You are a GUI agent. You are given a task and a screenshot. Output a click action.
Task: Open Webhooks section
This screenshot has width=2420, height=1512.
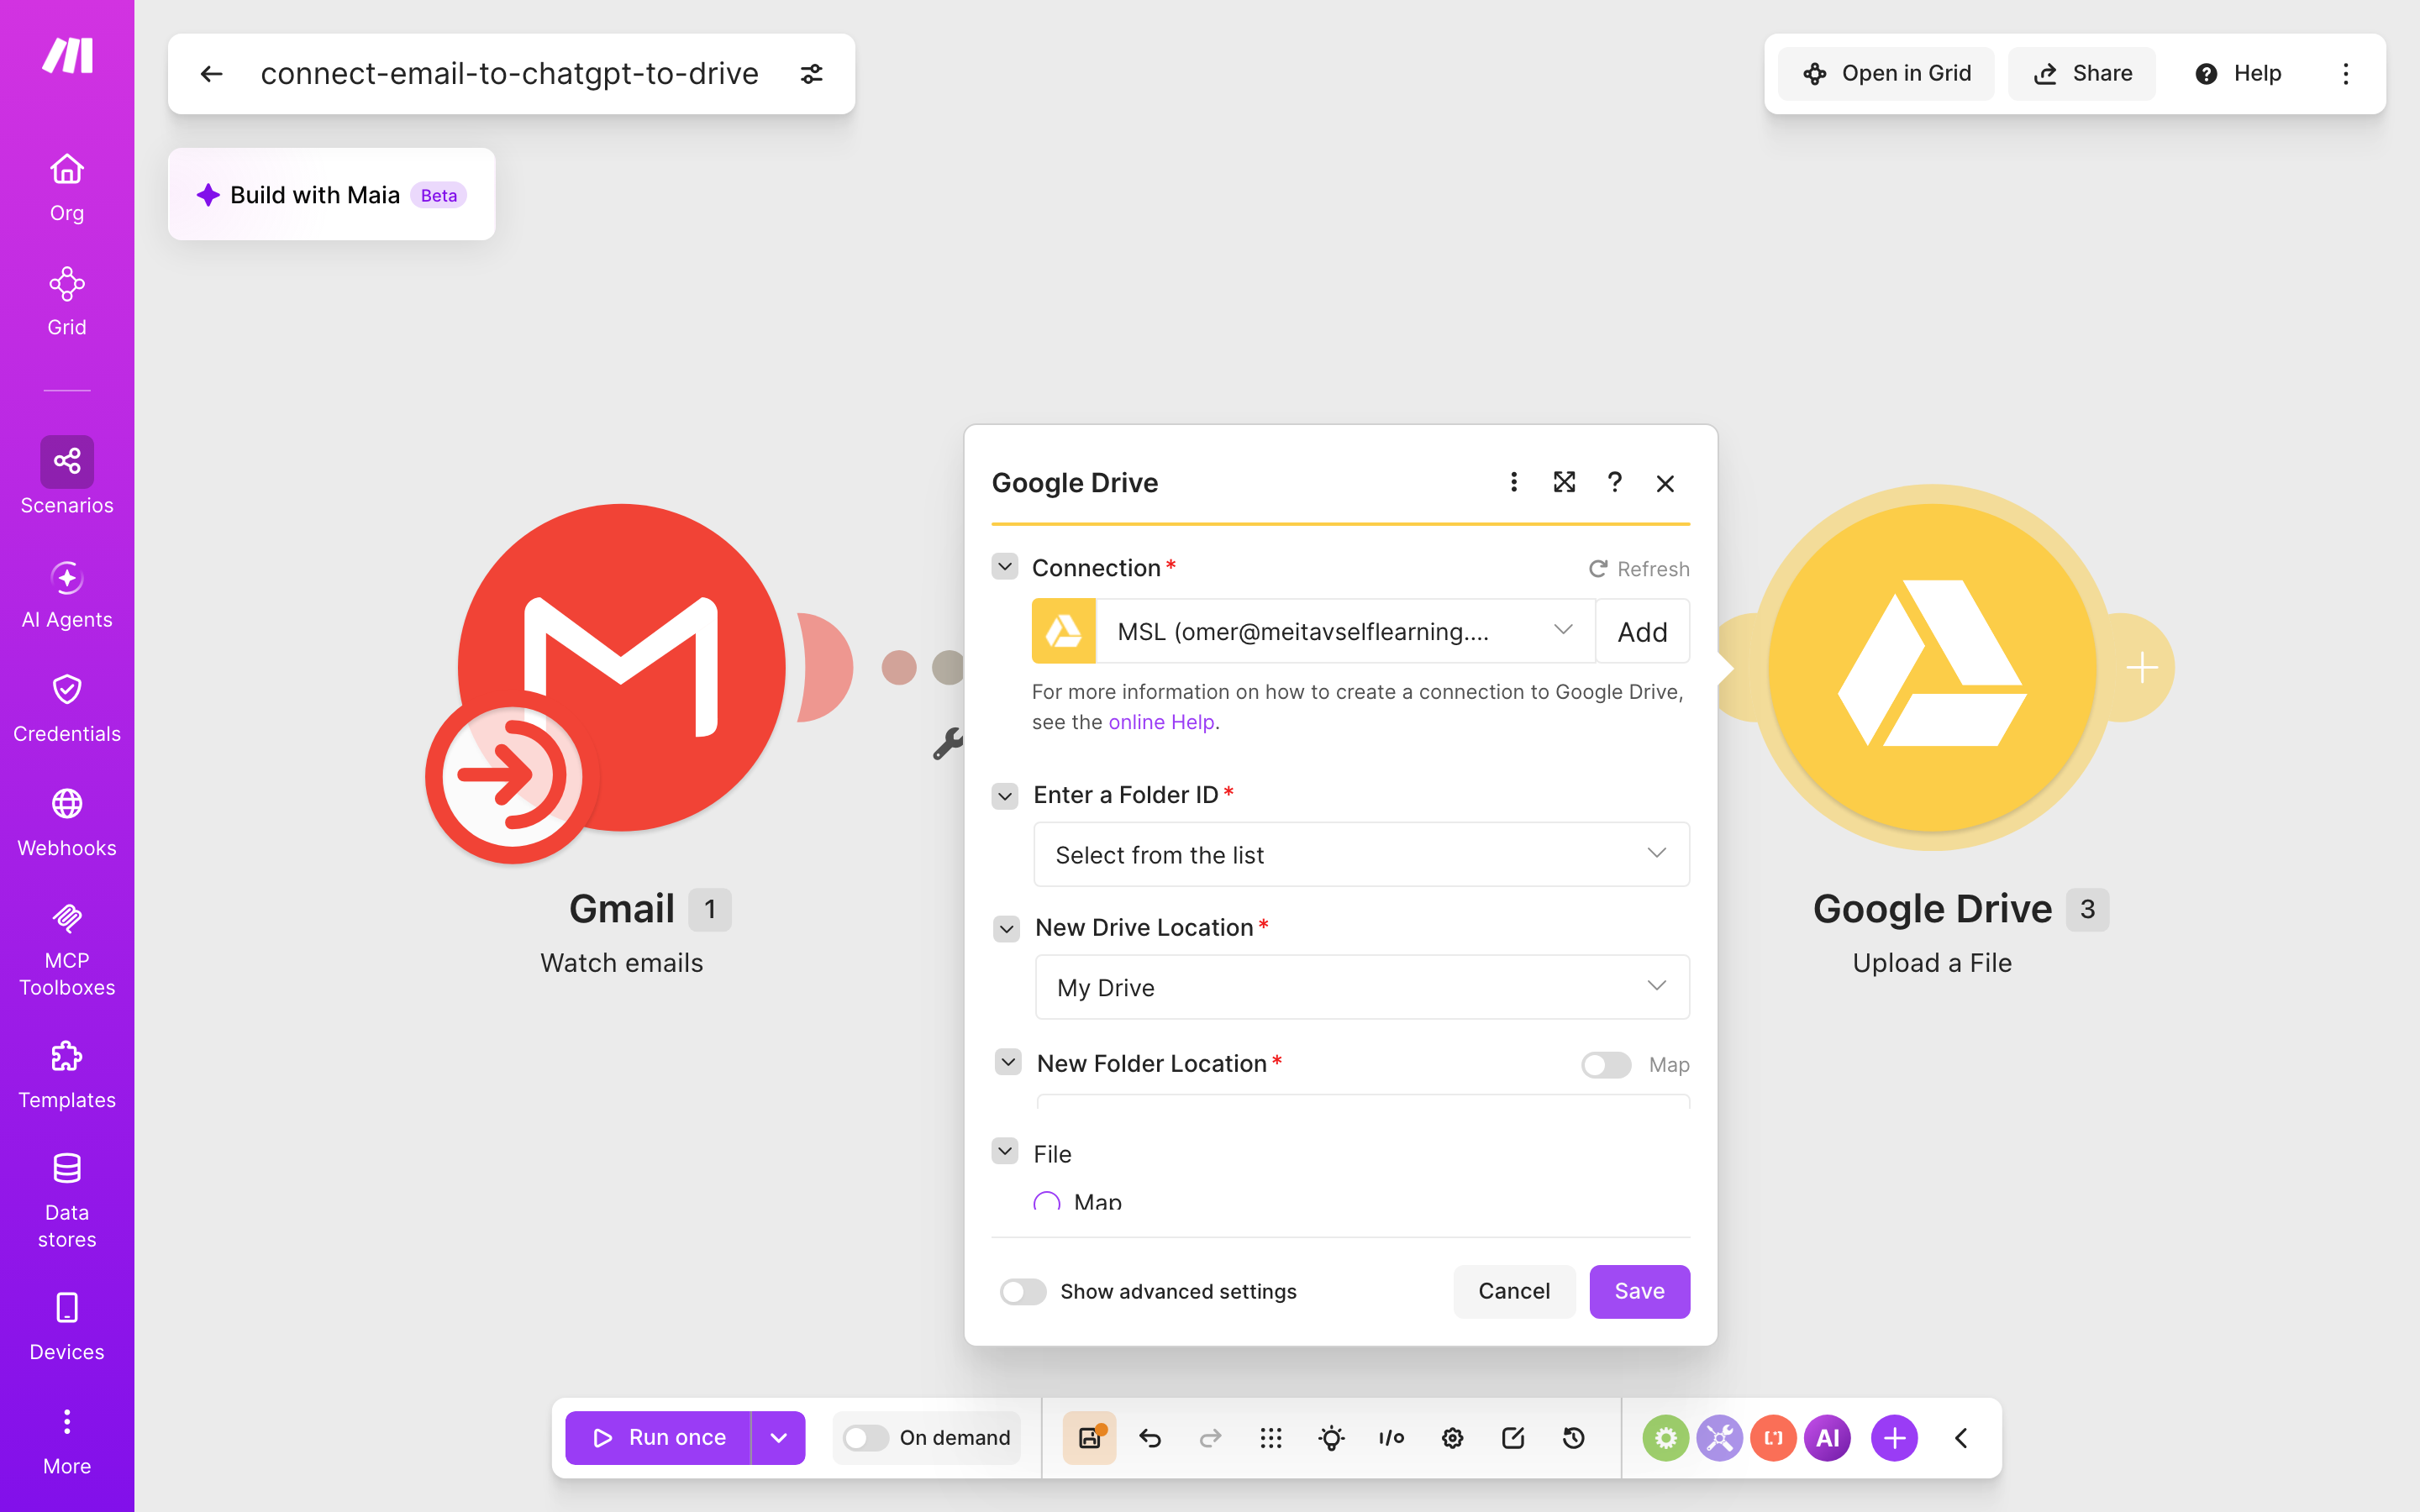[67, 823]
